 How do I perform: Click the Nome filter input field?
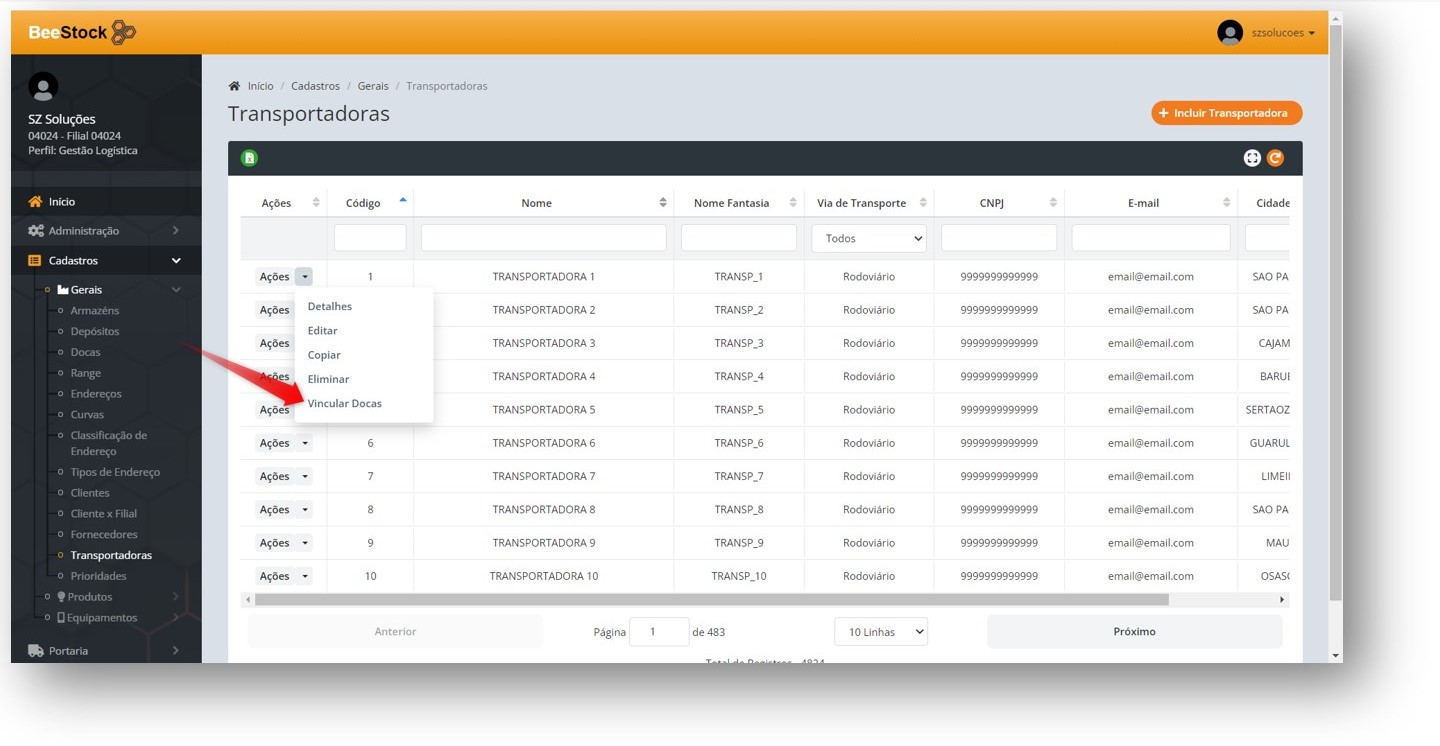pyautogui.click(x=543, y=238)
